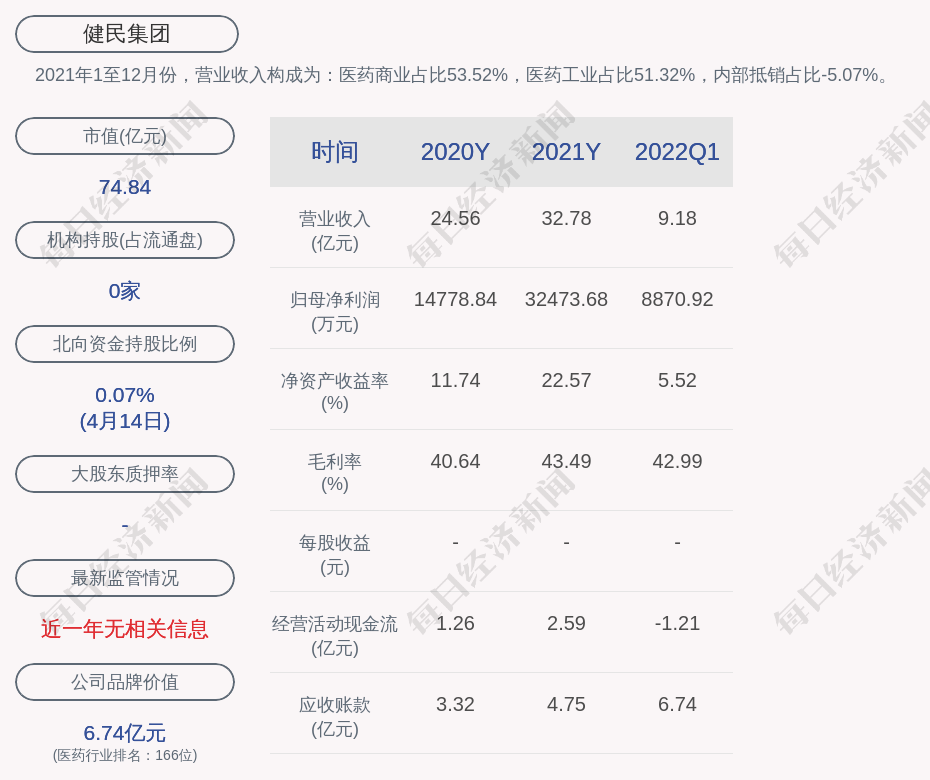
Task: Click the red 近一年无相关信息 text
Action: point(125,629)
